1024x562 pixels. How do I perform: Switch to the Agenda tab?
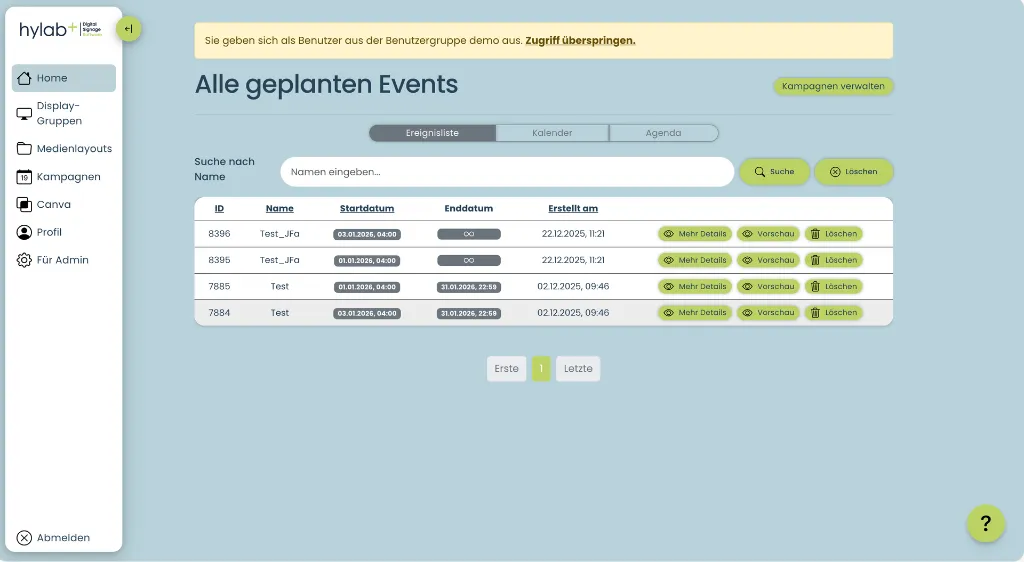664,133
